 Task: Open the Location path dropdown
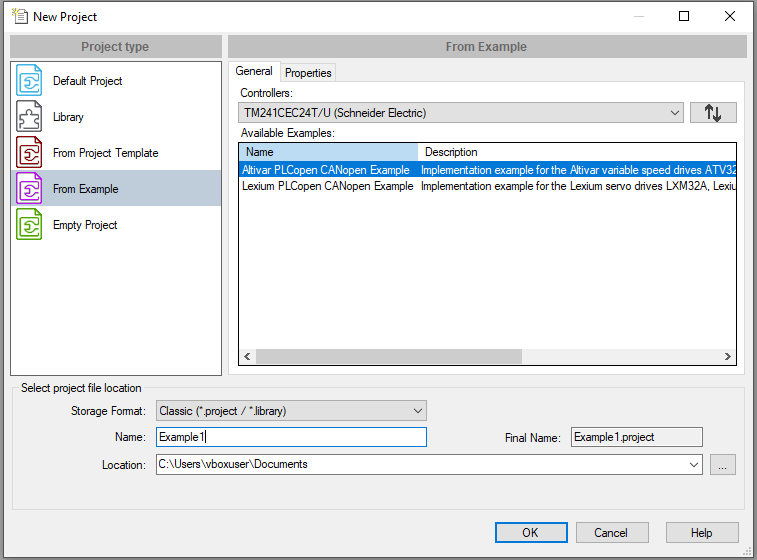[x=693, y=465]
